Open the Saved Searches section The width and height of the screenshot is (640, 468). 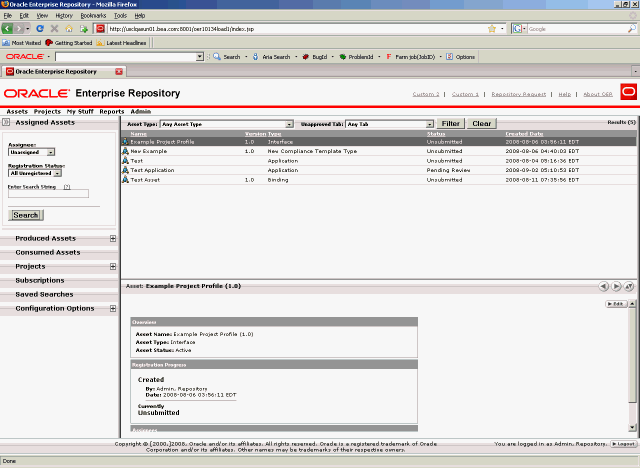click(44, 295)
